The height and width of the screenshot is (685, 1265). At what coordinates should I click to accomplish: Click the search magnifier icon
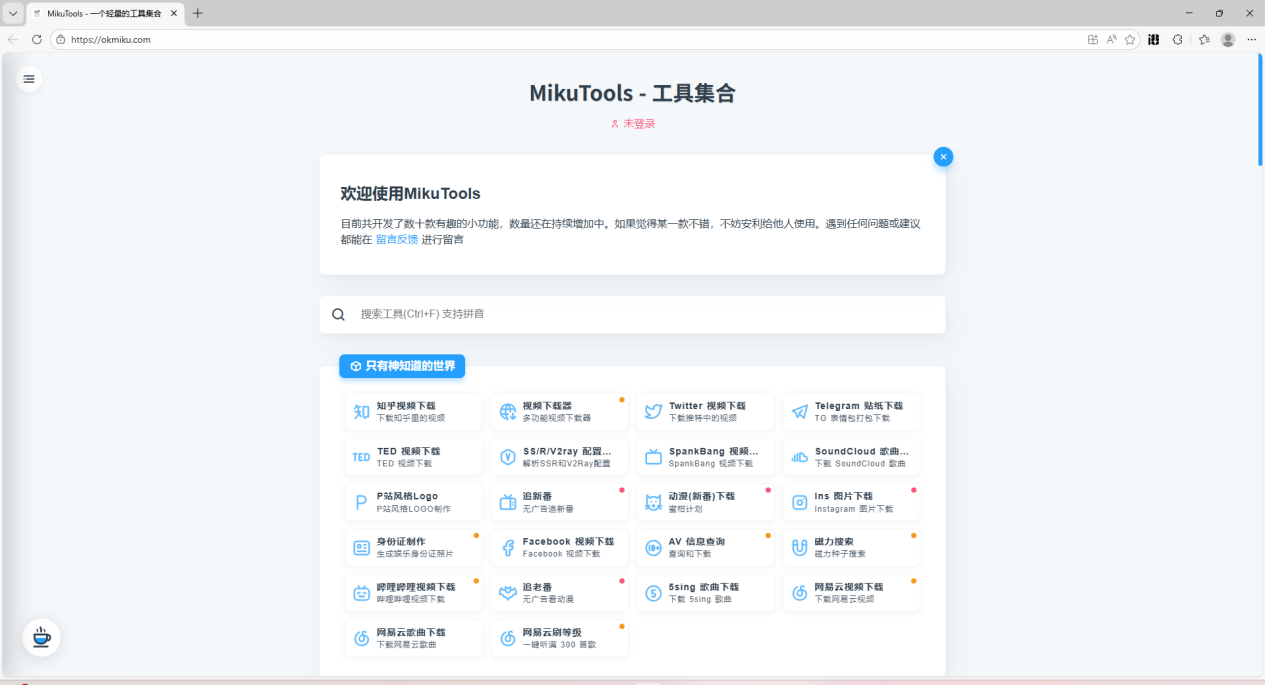(x=338, y=314)
